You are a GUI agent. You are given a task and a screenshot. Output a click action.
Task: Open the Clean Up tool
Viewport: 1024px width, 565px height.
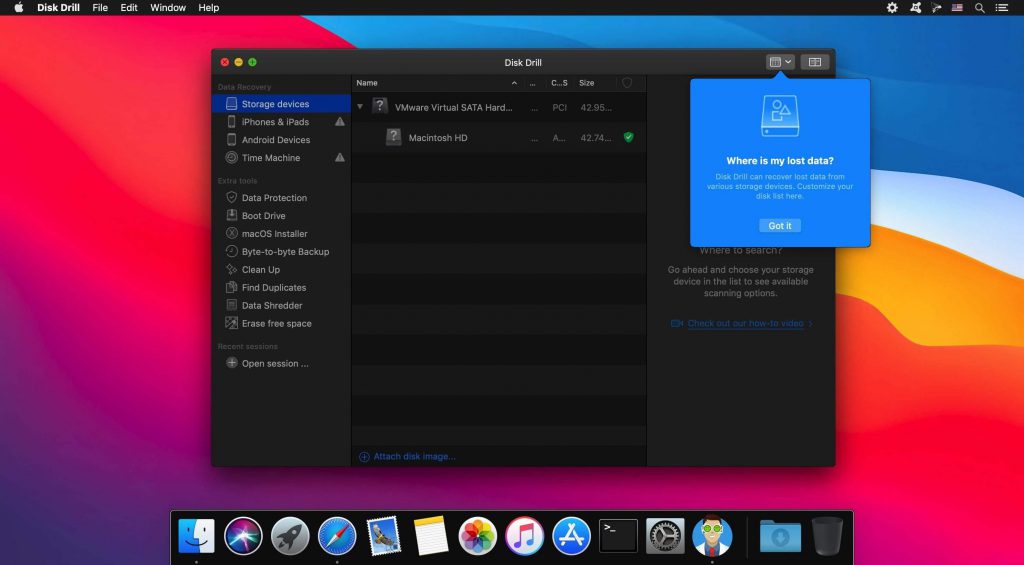point(260,270)
